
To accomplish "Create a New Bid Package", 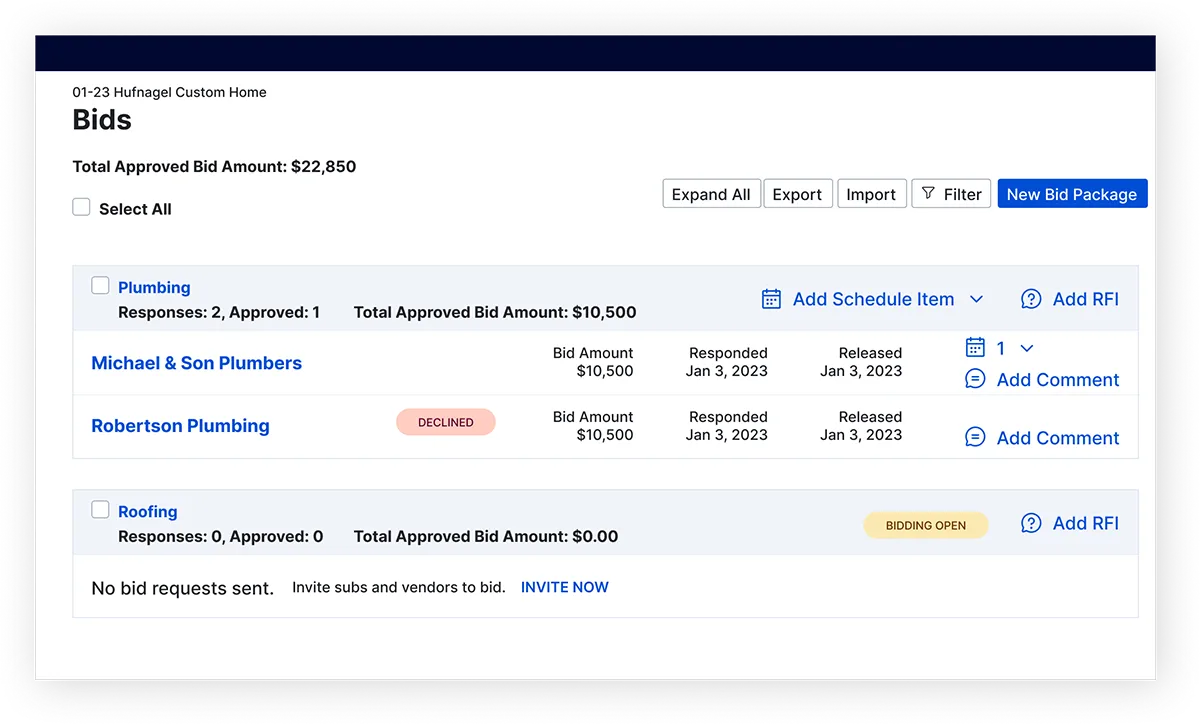I will 1072,194.
